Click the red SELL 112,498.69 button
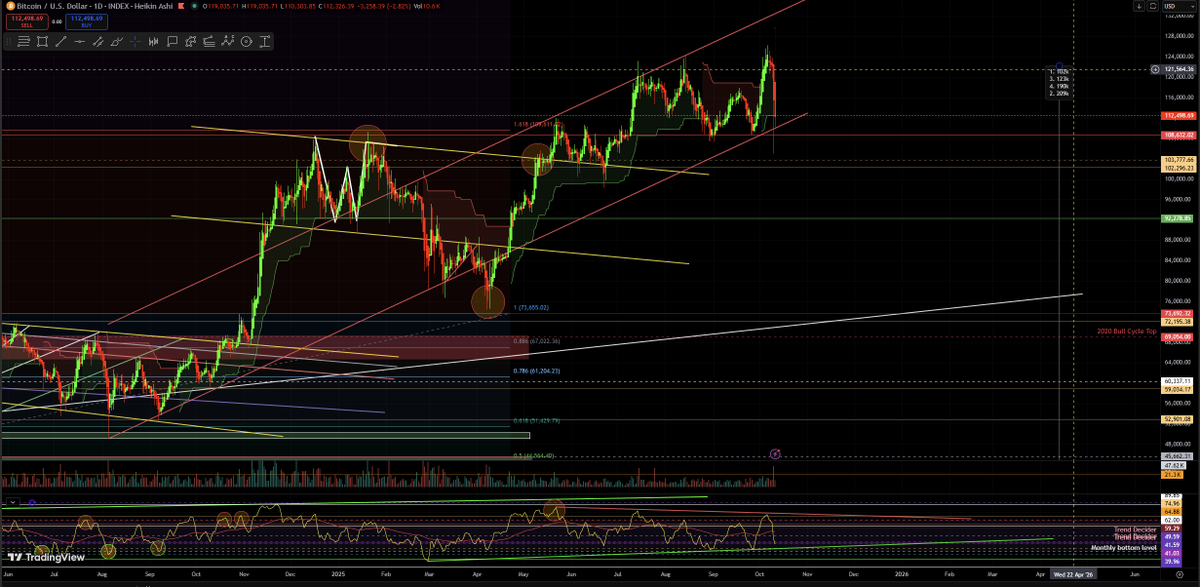The height and width of the screenshot is (587, 1200). (x=27, y=21)
